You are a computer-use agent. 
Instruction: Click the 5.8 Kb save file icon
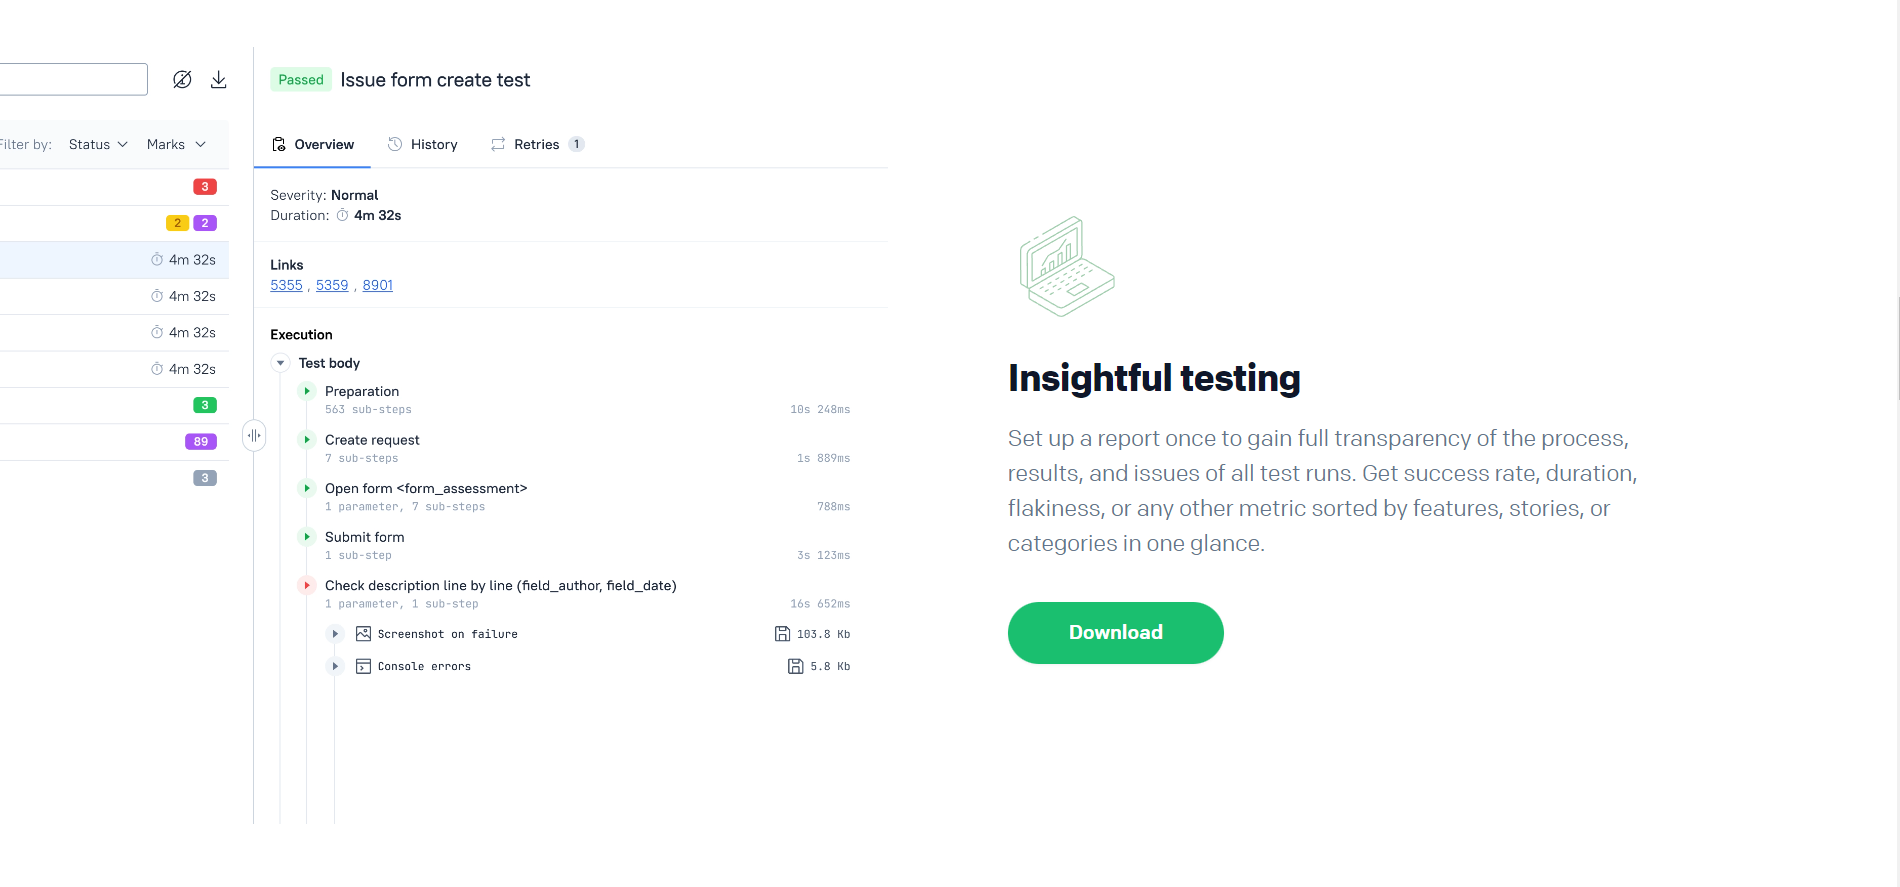796,666
